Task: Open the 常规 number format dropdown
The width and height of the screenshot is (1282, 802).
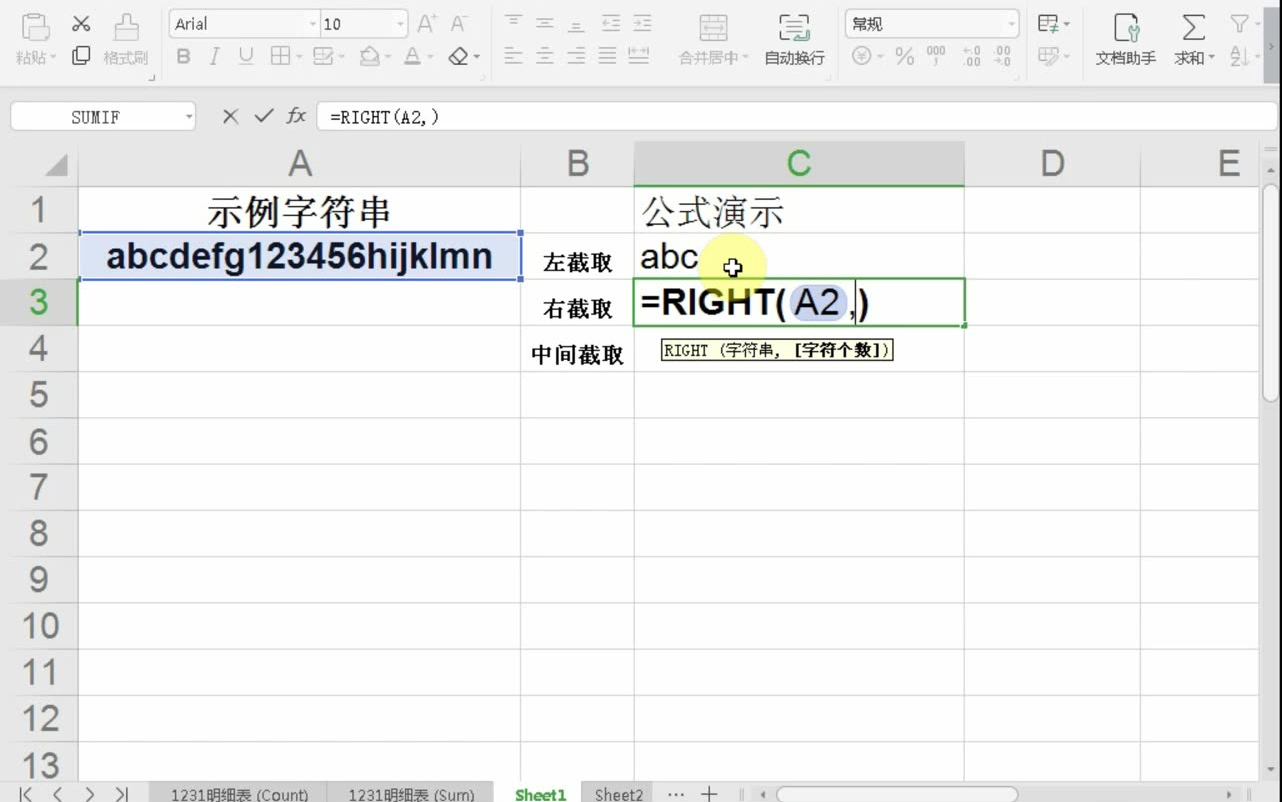Action: 930,22
